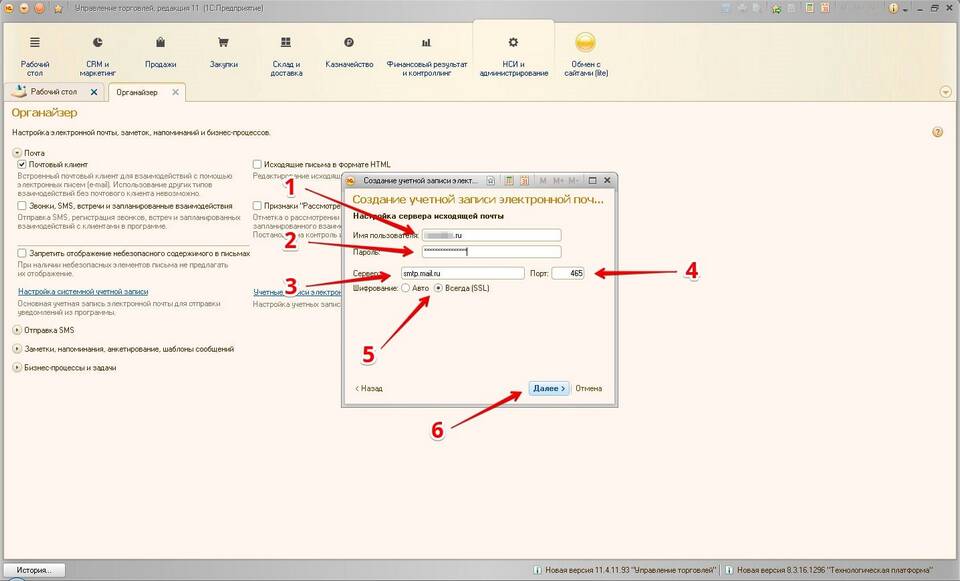Click the Порт input field
Viewport: 960px width, 581px height.
coord(567,273)
